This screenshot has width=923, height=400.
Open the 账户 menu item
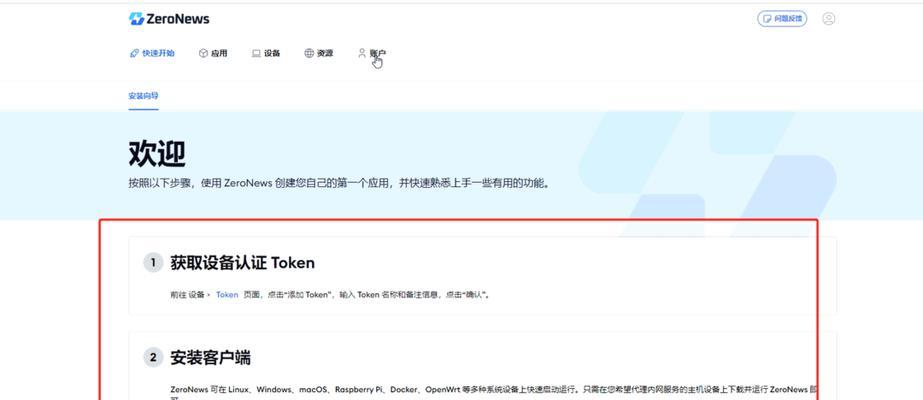(371, 53)
